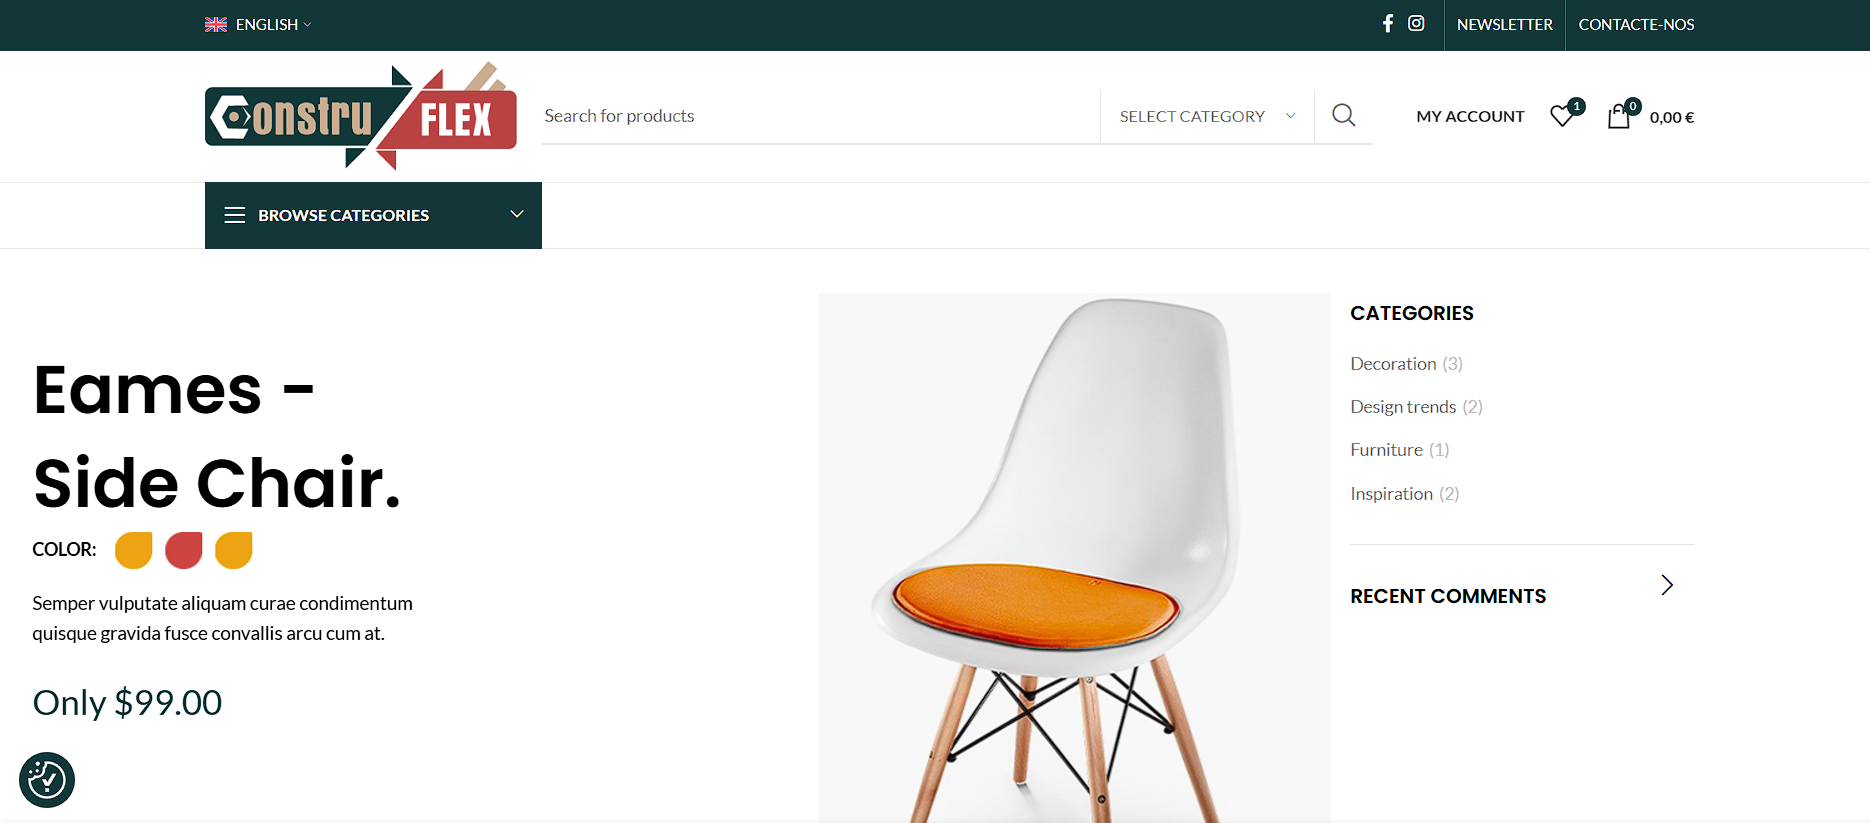This screenshot has height=823, width=1870.
Task: Open the English language dropdown
Action: coord(258,24)
